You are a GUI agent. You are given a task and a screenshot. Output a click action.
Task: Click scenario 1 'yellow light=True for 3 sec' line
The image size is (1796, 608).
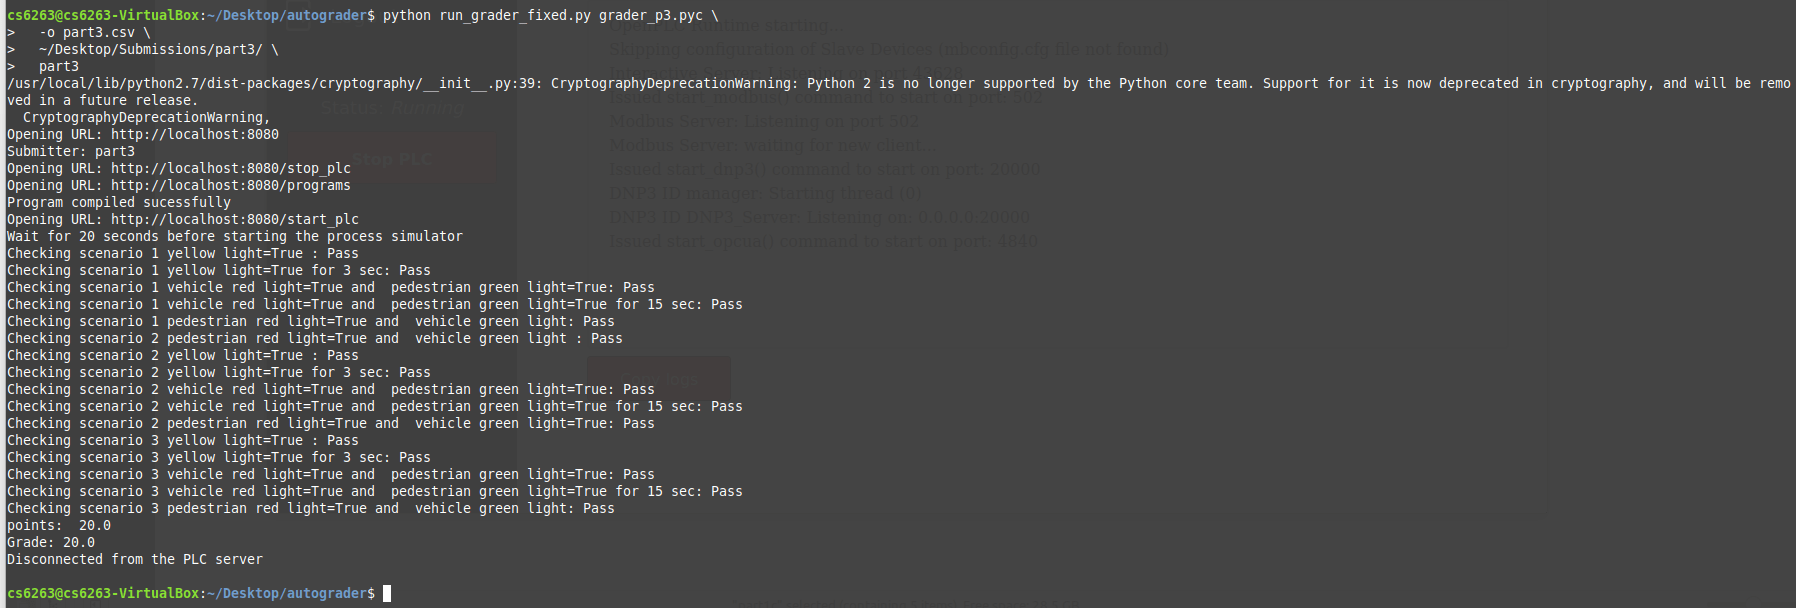pos(219,270)
